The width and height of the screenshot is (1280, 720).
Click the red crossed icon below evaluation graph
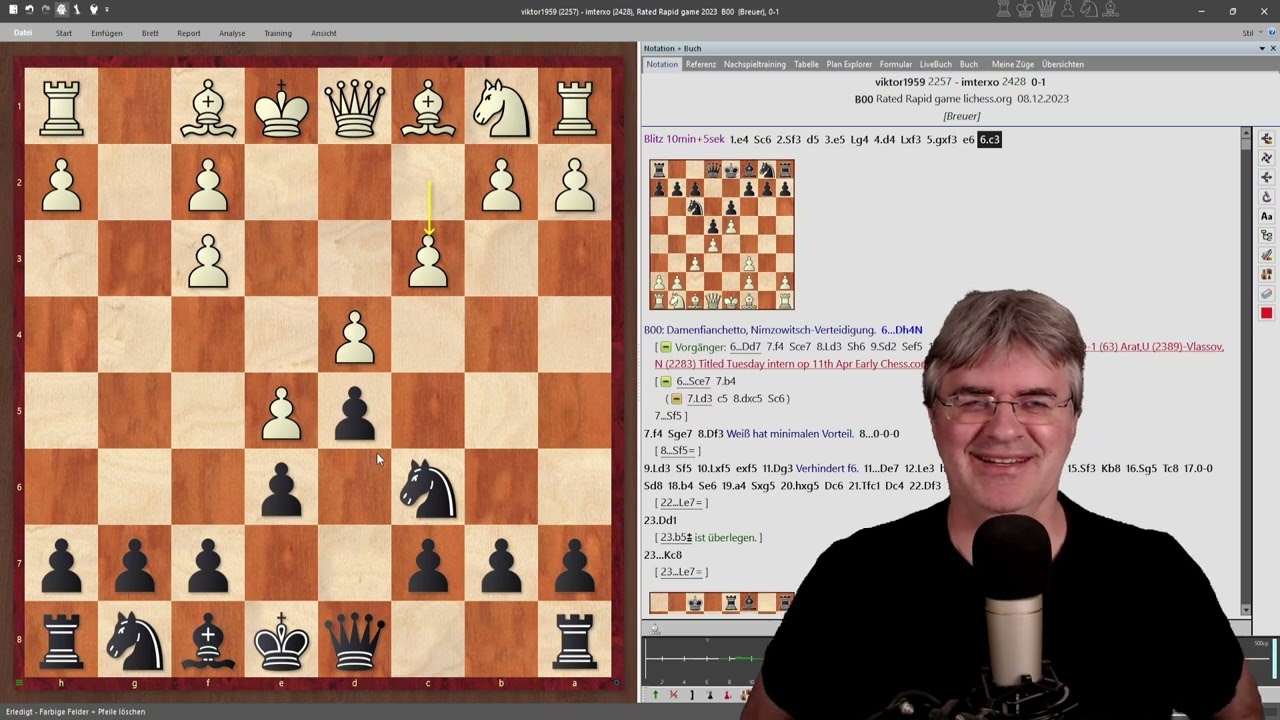(673, 695)
